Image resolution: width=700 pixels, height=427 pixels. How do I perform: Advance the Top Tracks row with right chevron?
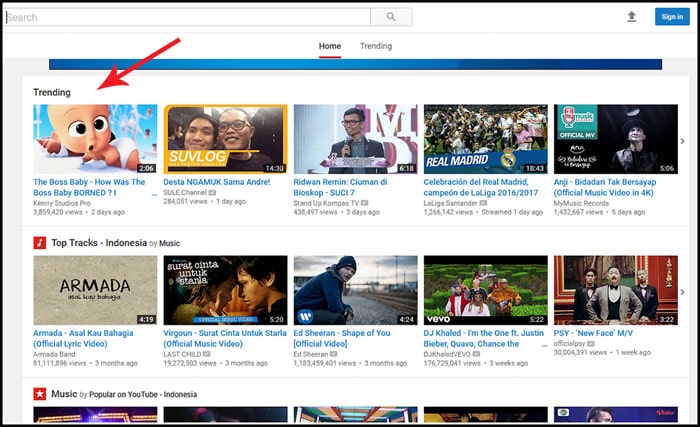pos(682,292)
